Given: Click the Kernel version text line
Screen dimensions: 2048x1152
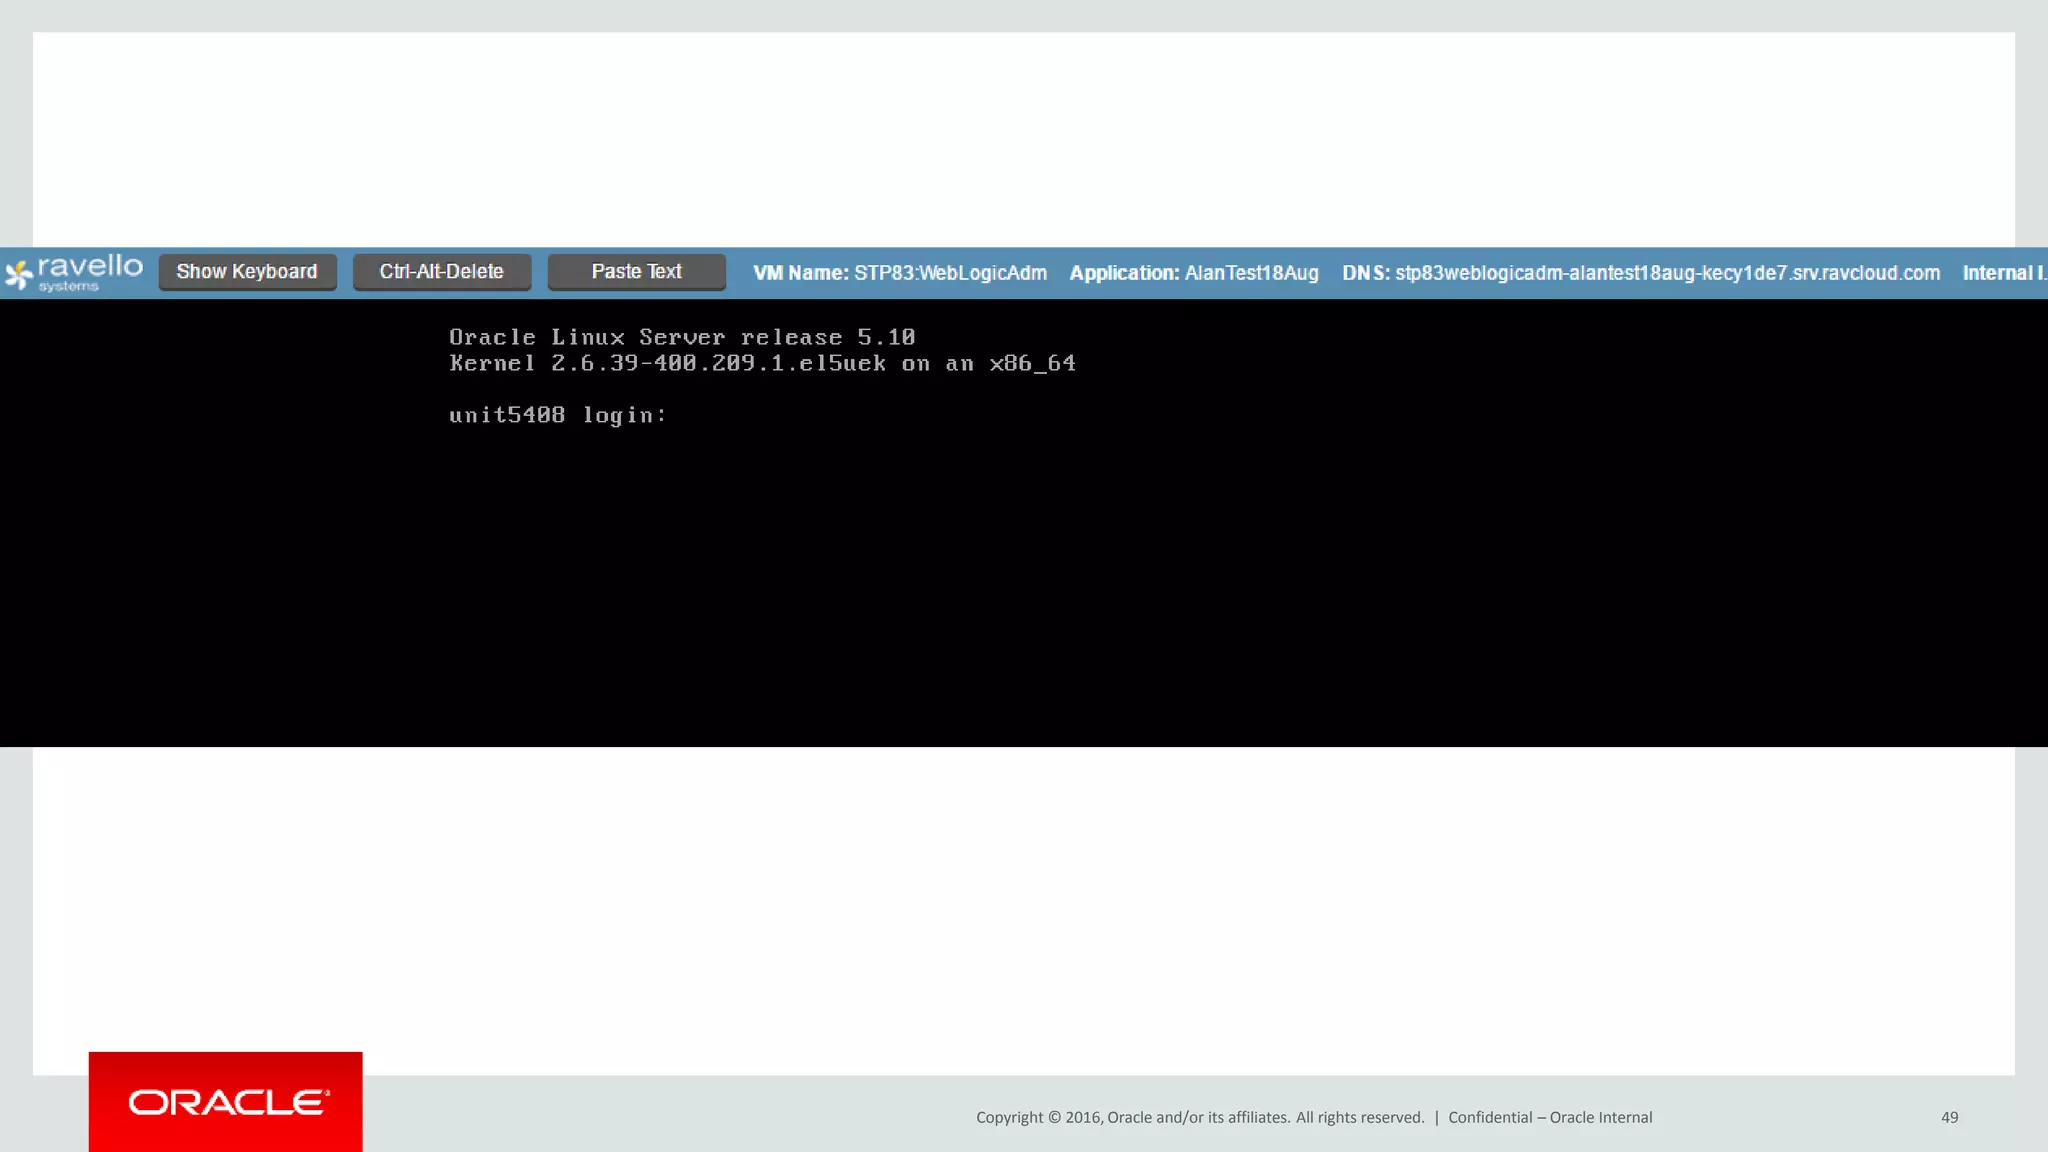Looking at the screenshot, I should [x=762, y=364].
